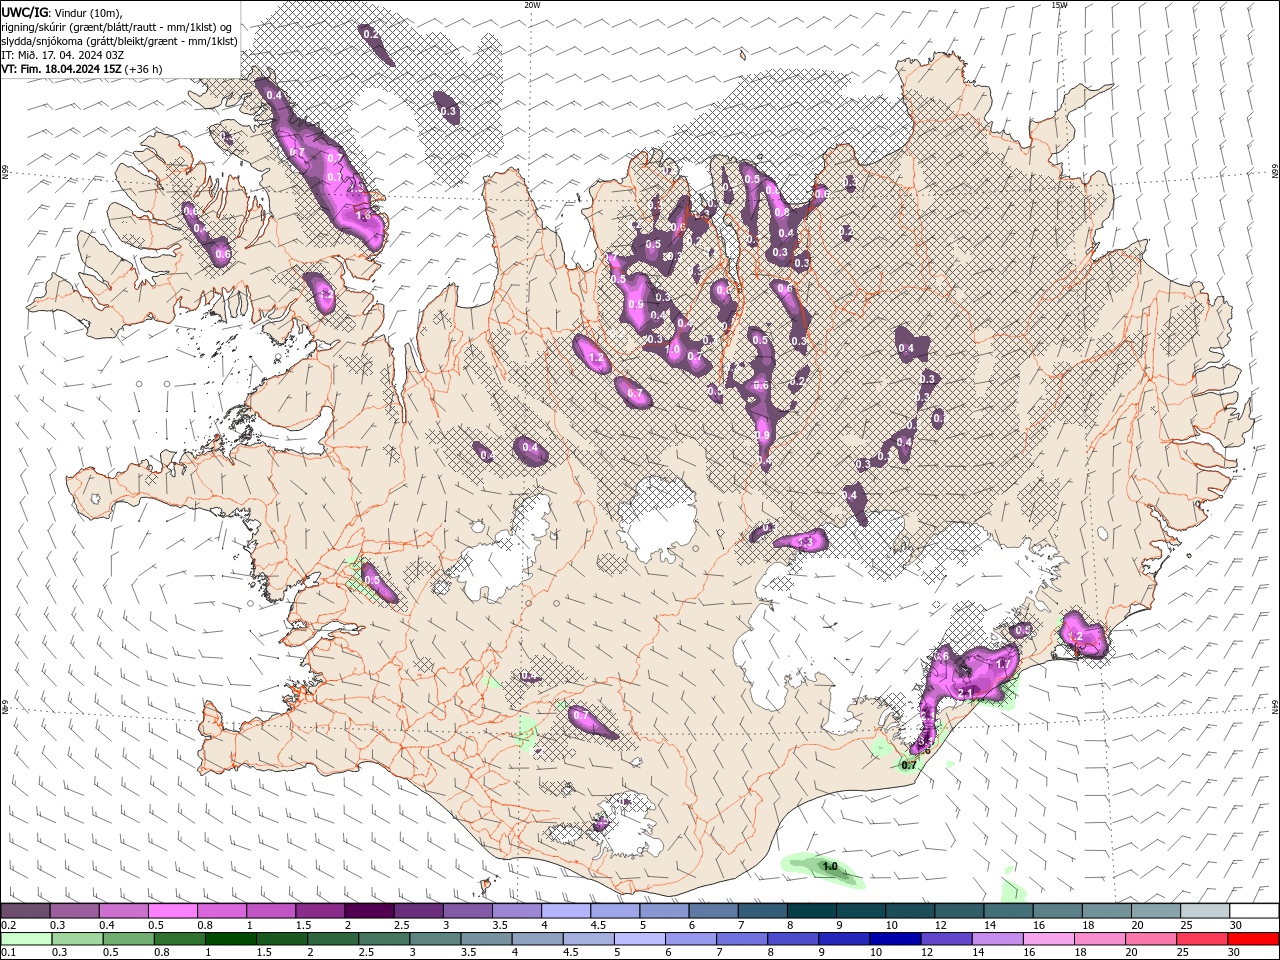
Task: Pick the red-pink swatch labeled 25 in lower legend
Action: [1202, 939]
